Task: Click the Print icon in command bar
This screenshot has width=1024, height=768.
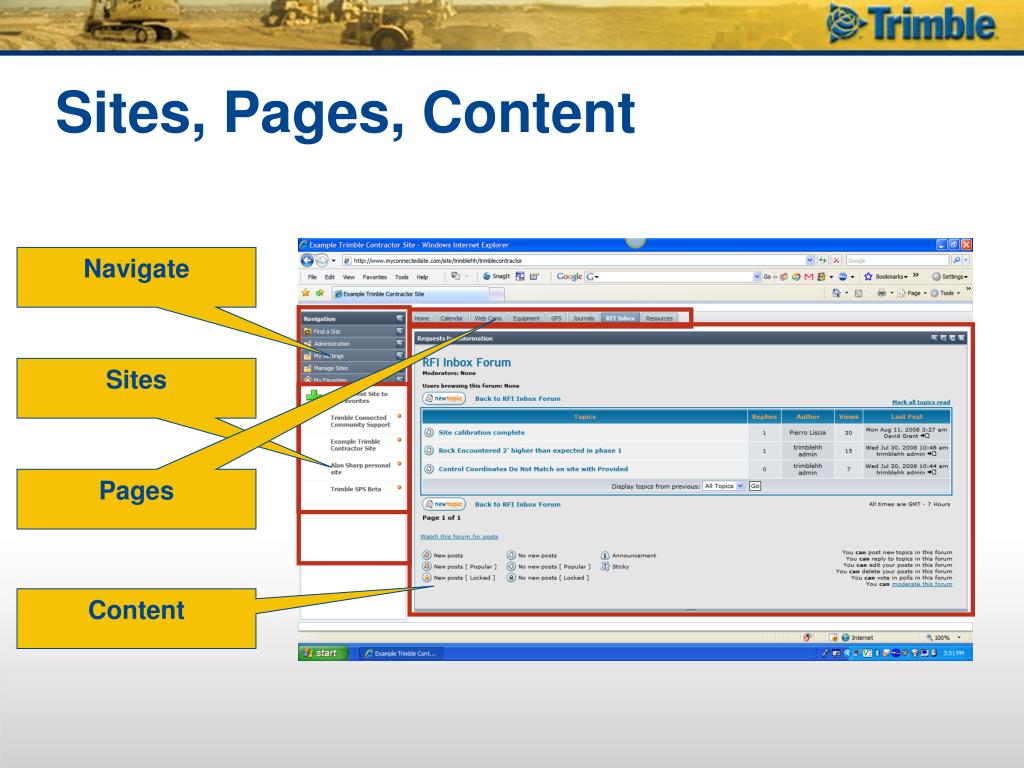Action: pos(881,293)
